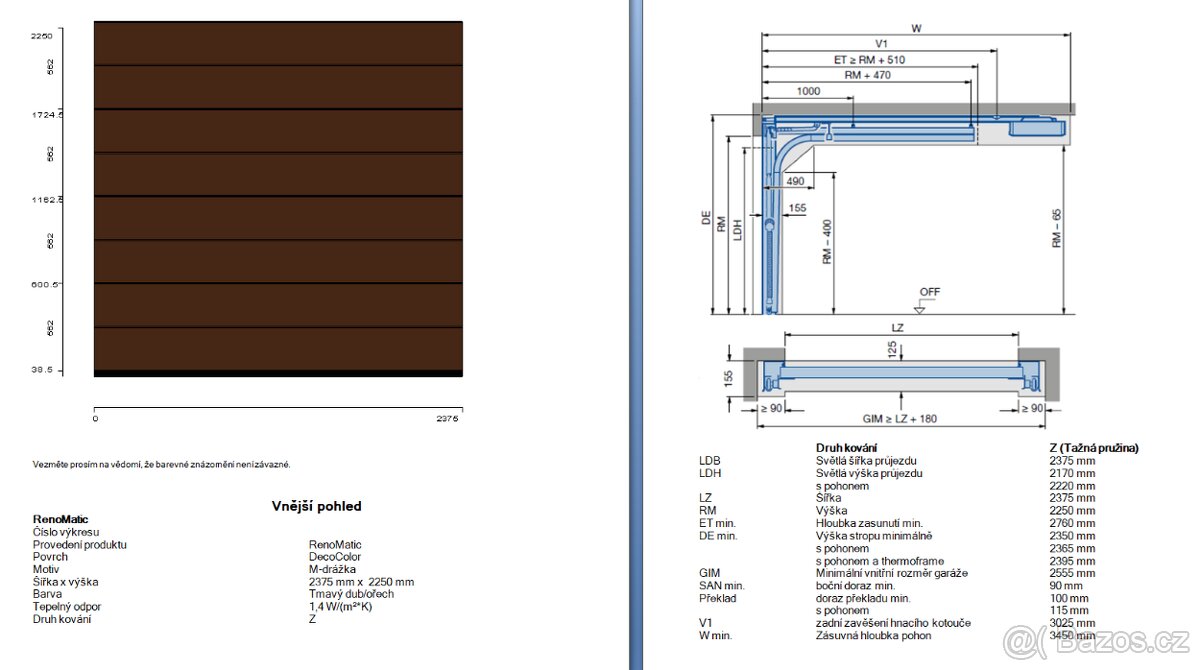Viewport: 1200px width, 670px height.
Task: Select the '2375 mm x 2250 mm' value
Action: click(x=361, y=582)
